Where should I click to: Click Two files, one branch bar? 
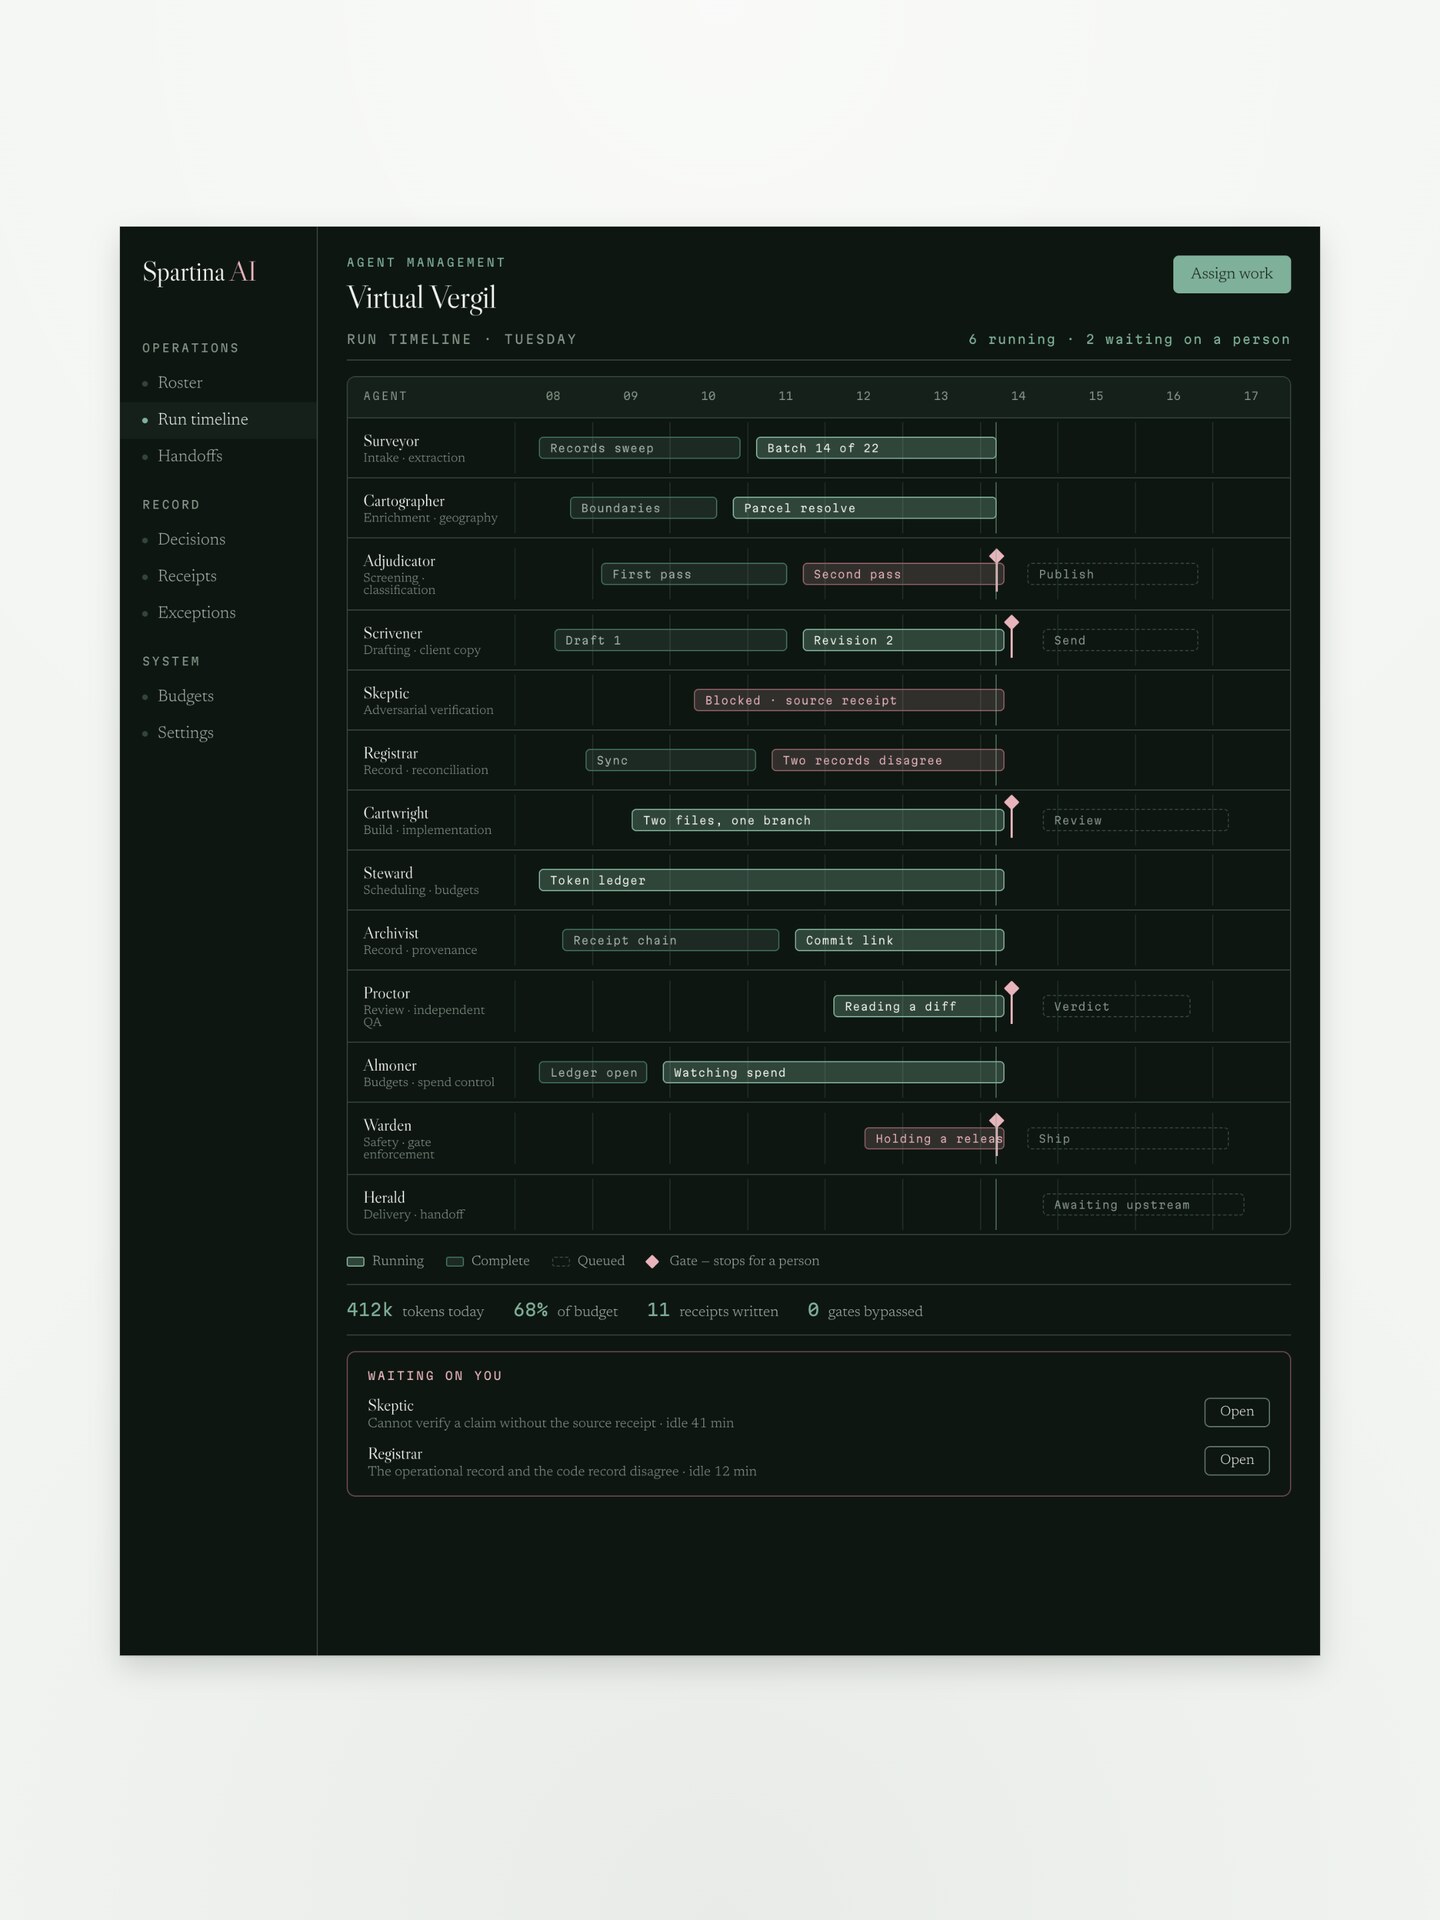[818, 820]
